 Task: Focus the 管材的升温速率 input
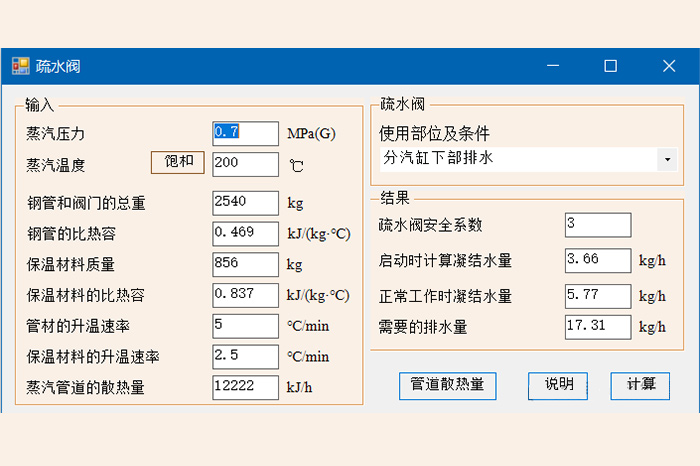point(245,326)
